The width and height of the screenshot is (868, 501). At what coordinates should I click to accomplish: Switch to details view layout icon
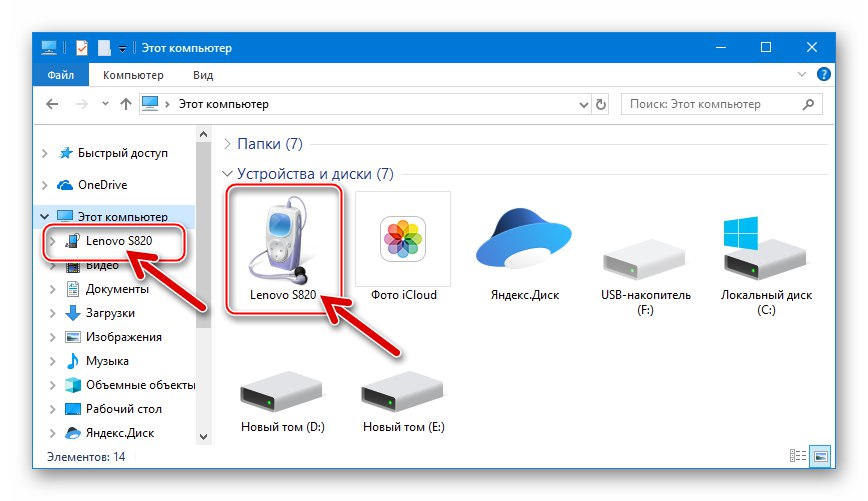(x=798, y=456)
